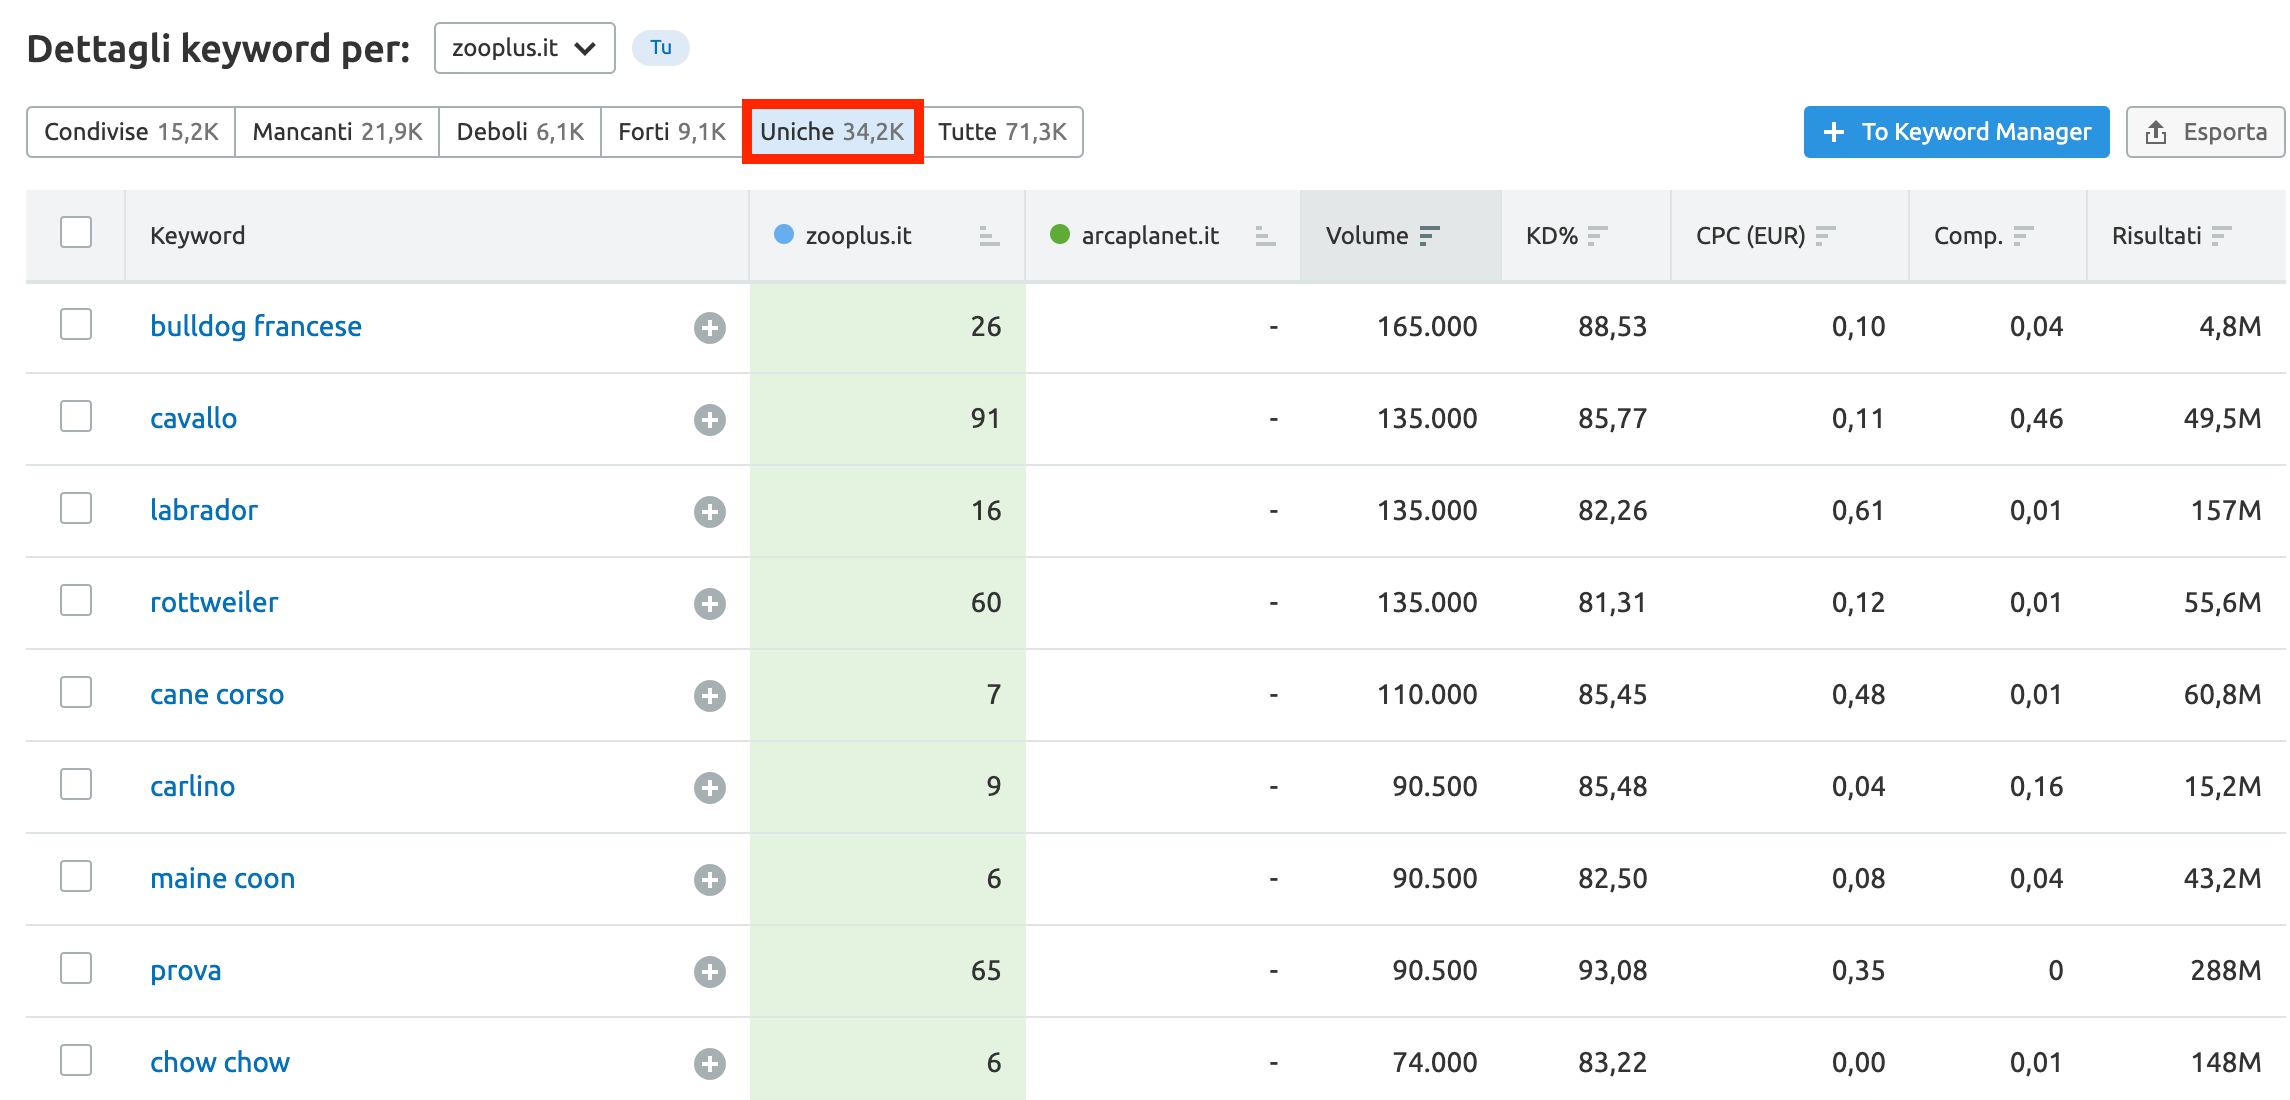
Task: Add cane corso via plus icon
Action: point(710,695)
